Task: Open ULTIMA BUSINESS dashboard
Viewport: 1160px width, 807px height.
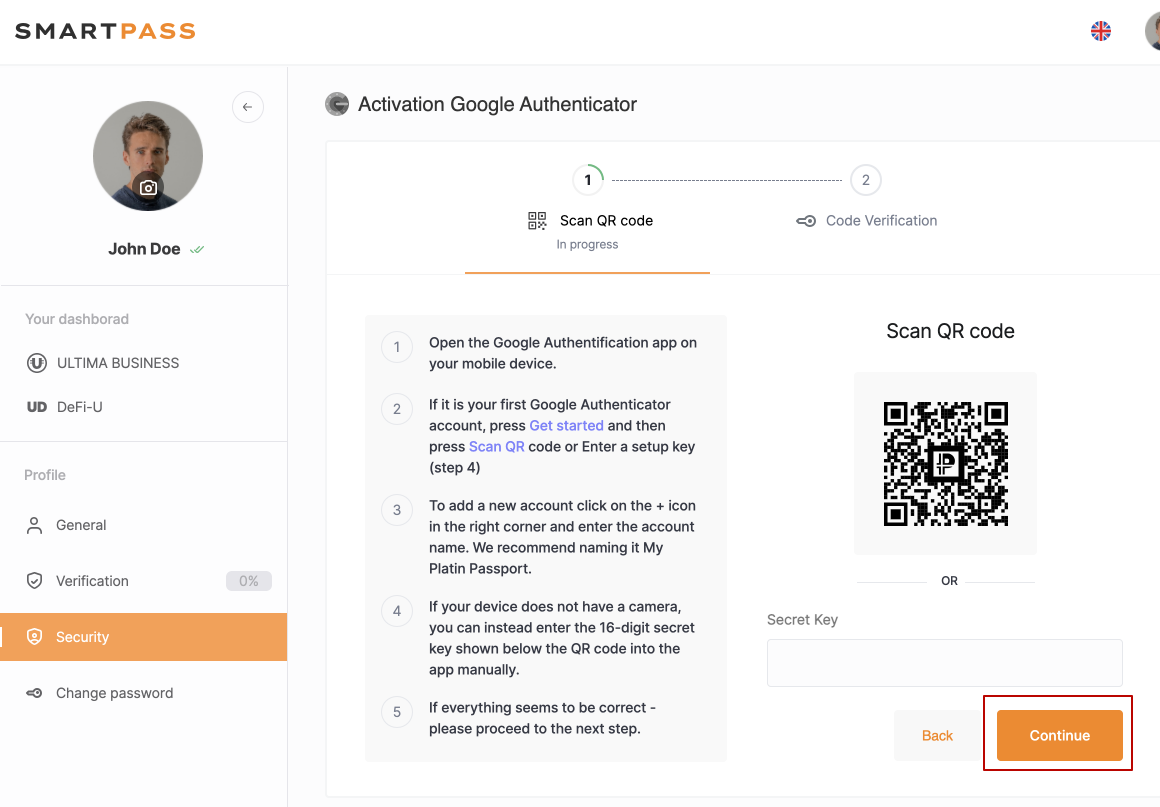Action: [117, 363]
